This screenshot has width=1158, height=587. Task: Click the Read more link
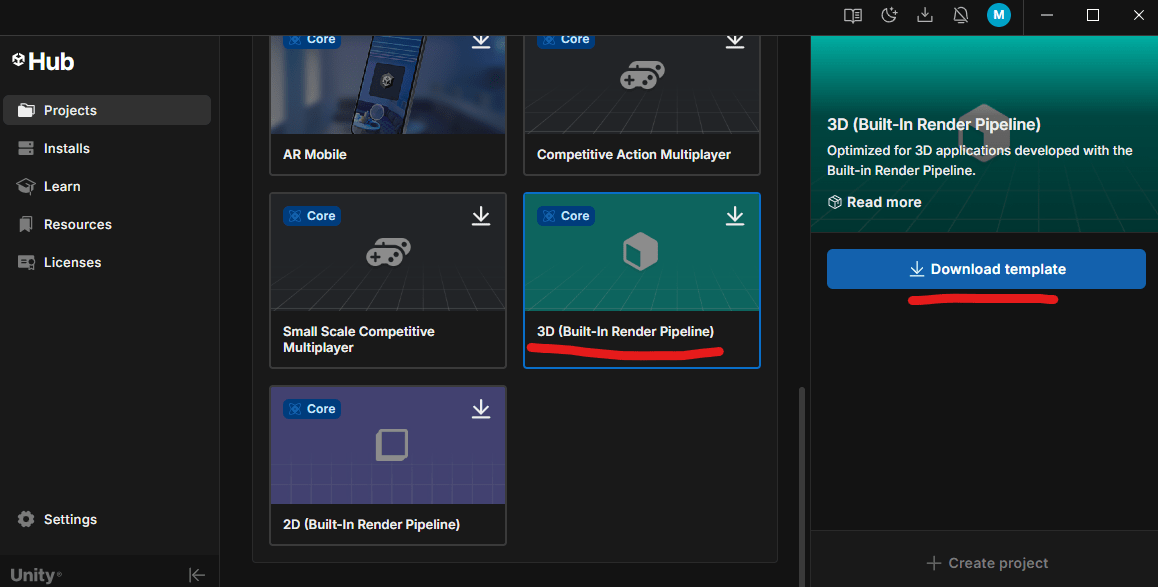(x=875, y=202)
